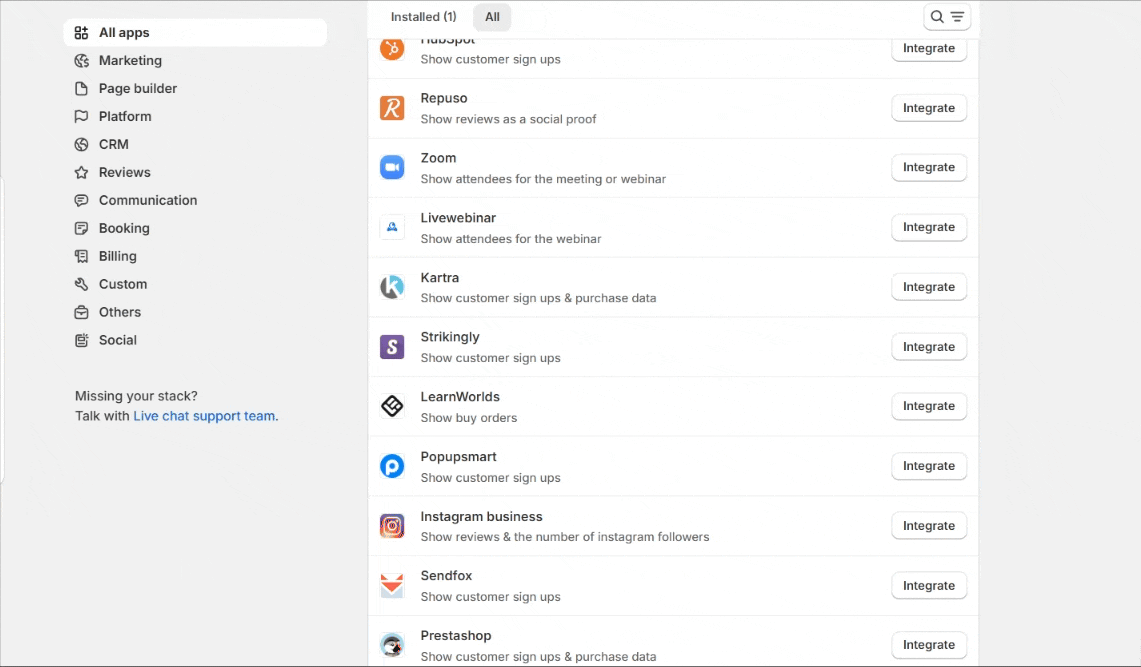
Task: Click the Repuso app name
Action: (444, 98)
